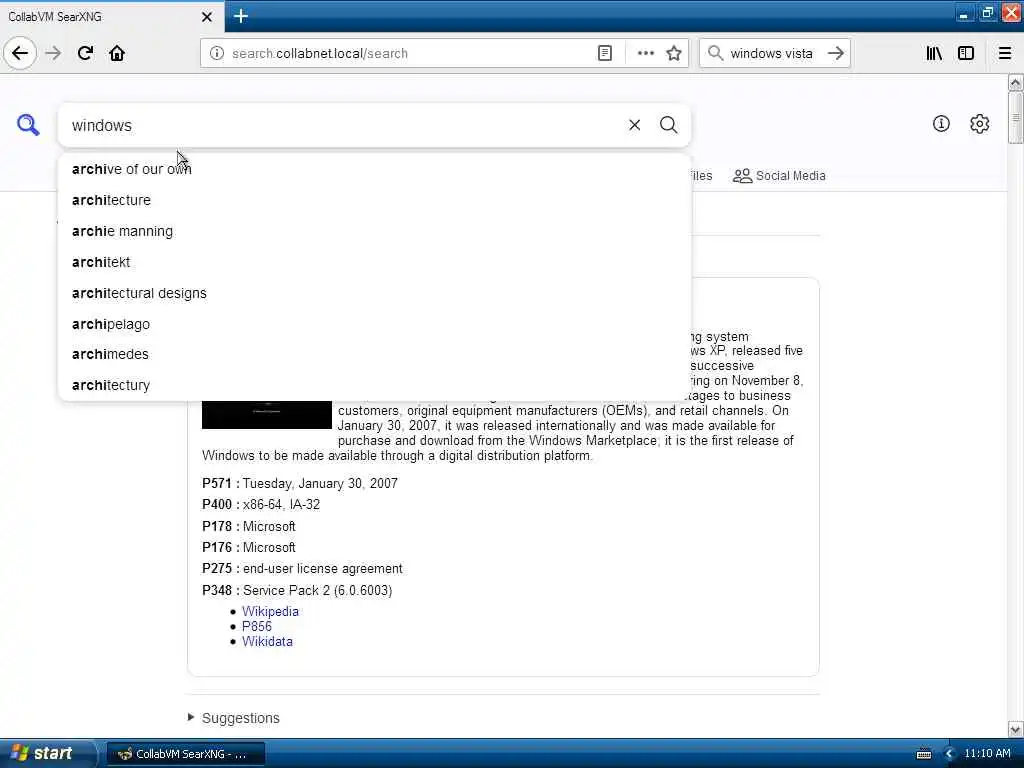Expand hidden tray icons chevron
Image resolution: width=1024 pixels, height=768 pixels.
pos(950,754)
